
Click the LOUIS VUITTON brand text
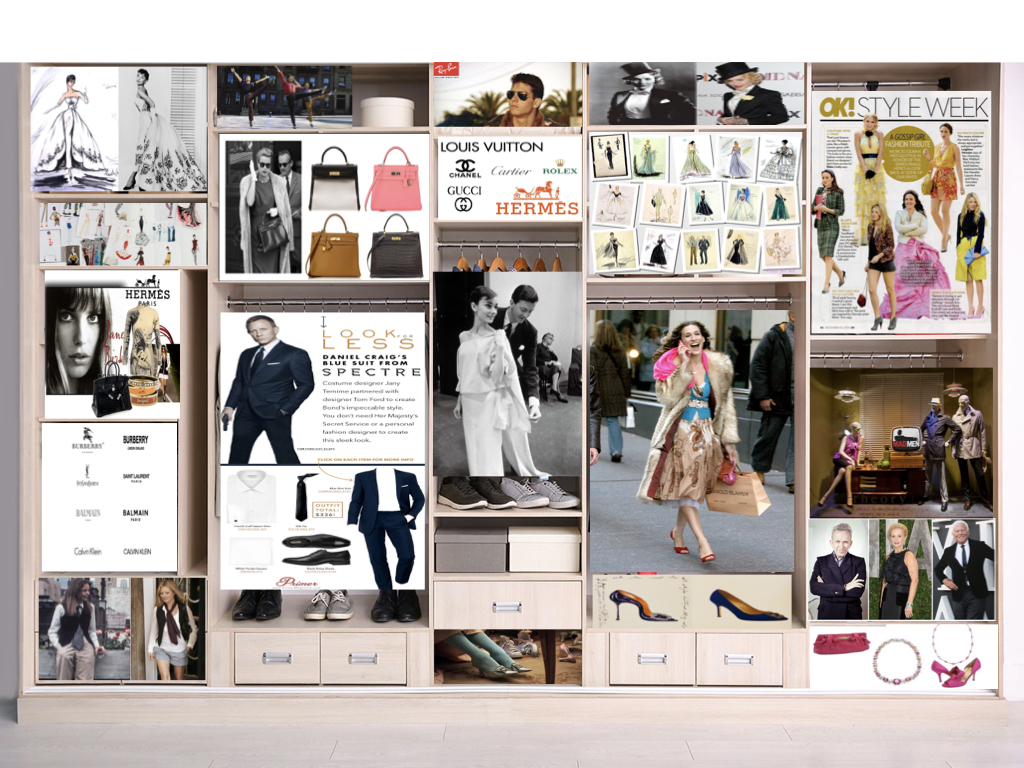(x=492, y=147)
